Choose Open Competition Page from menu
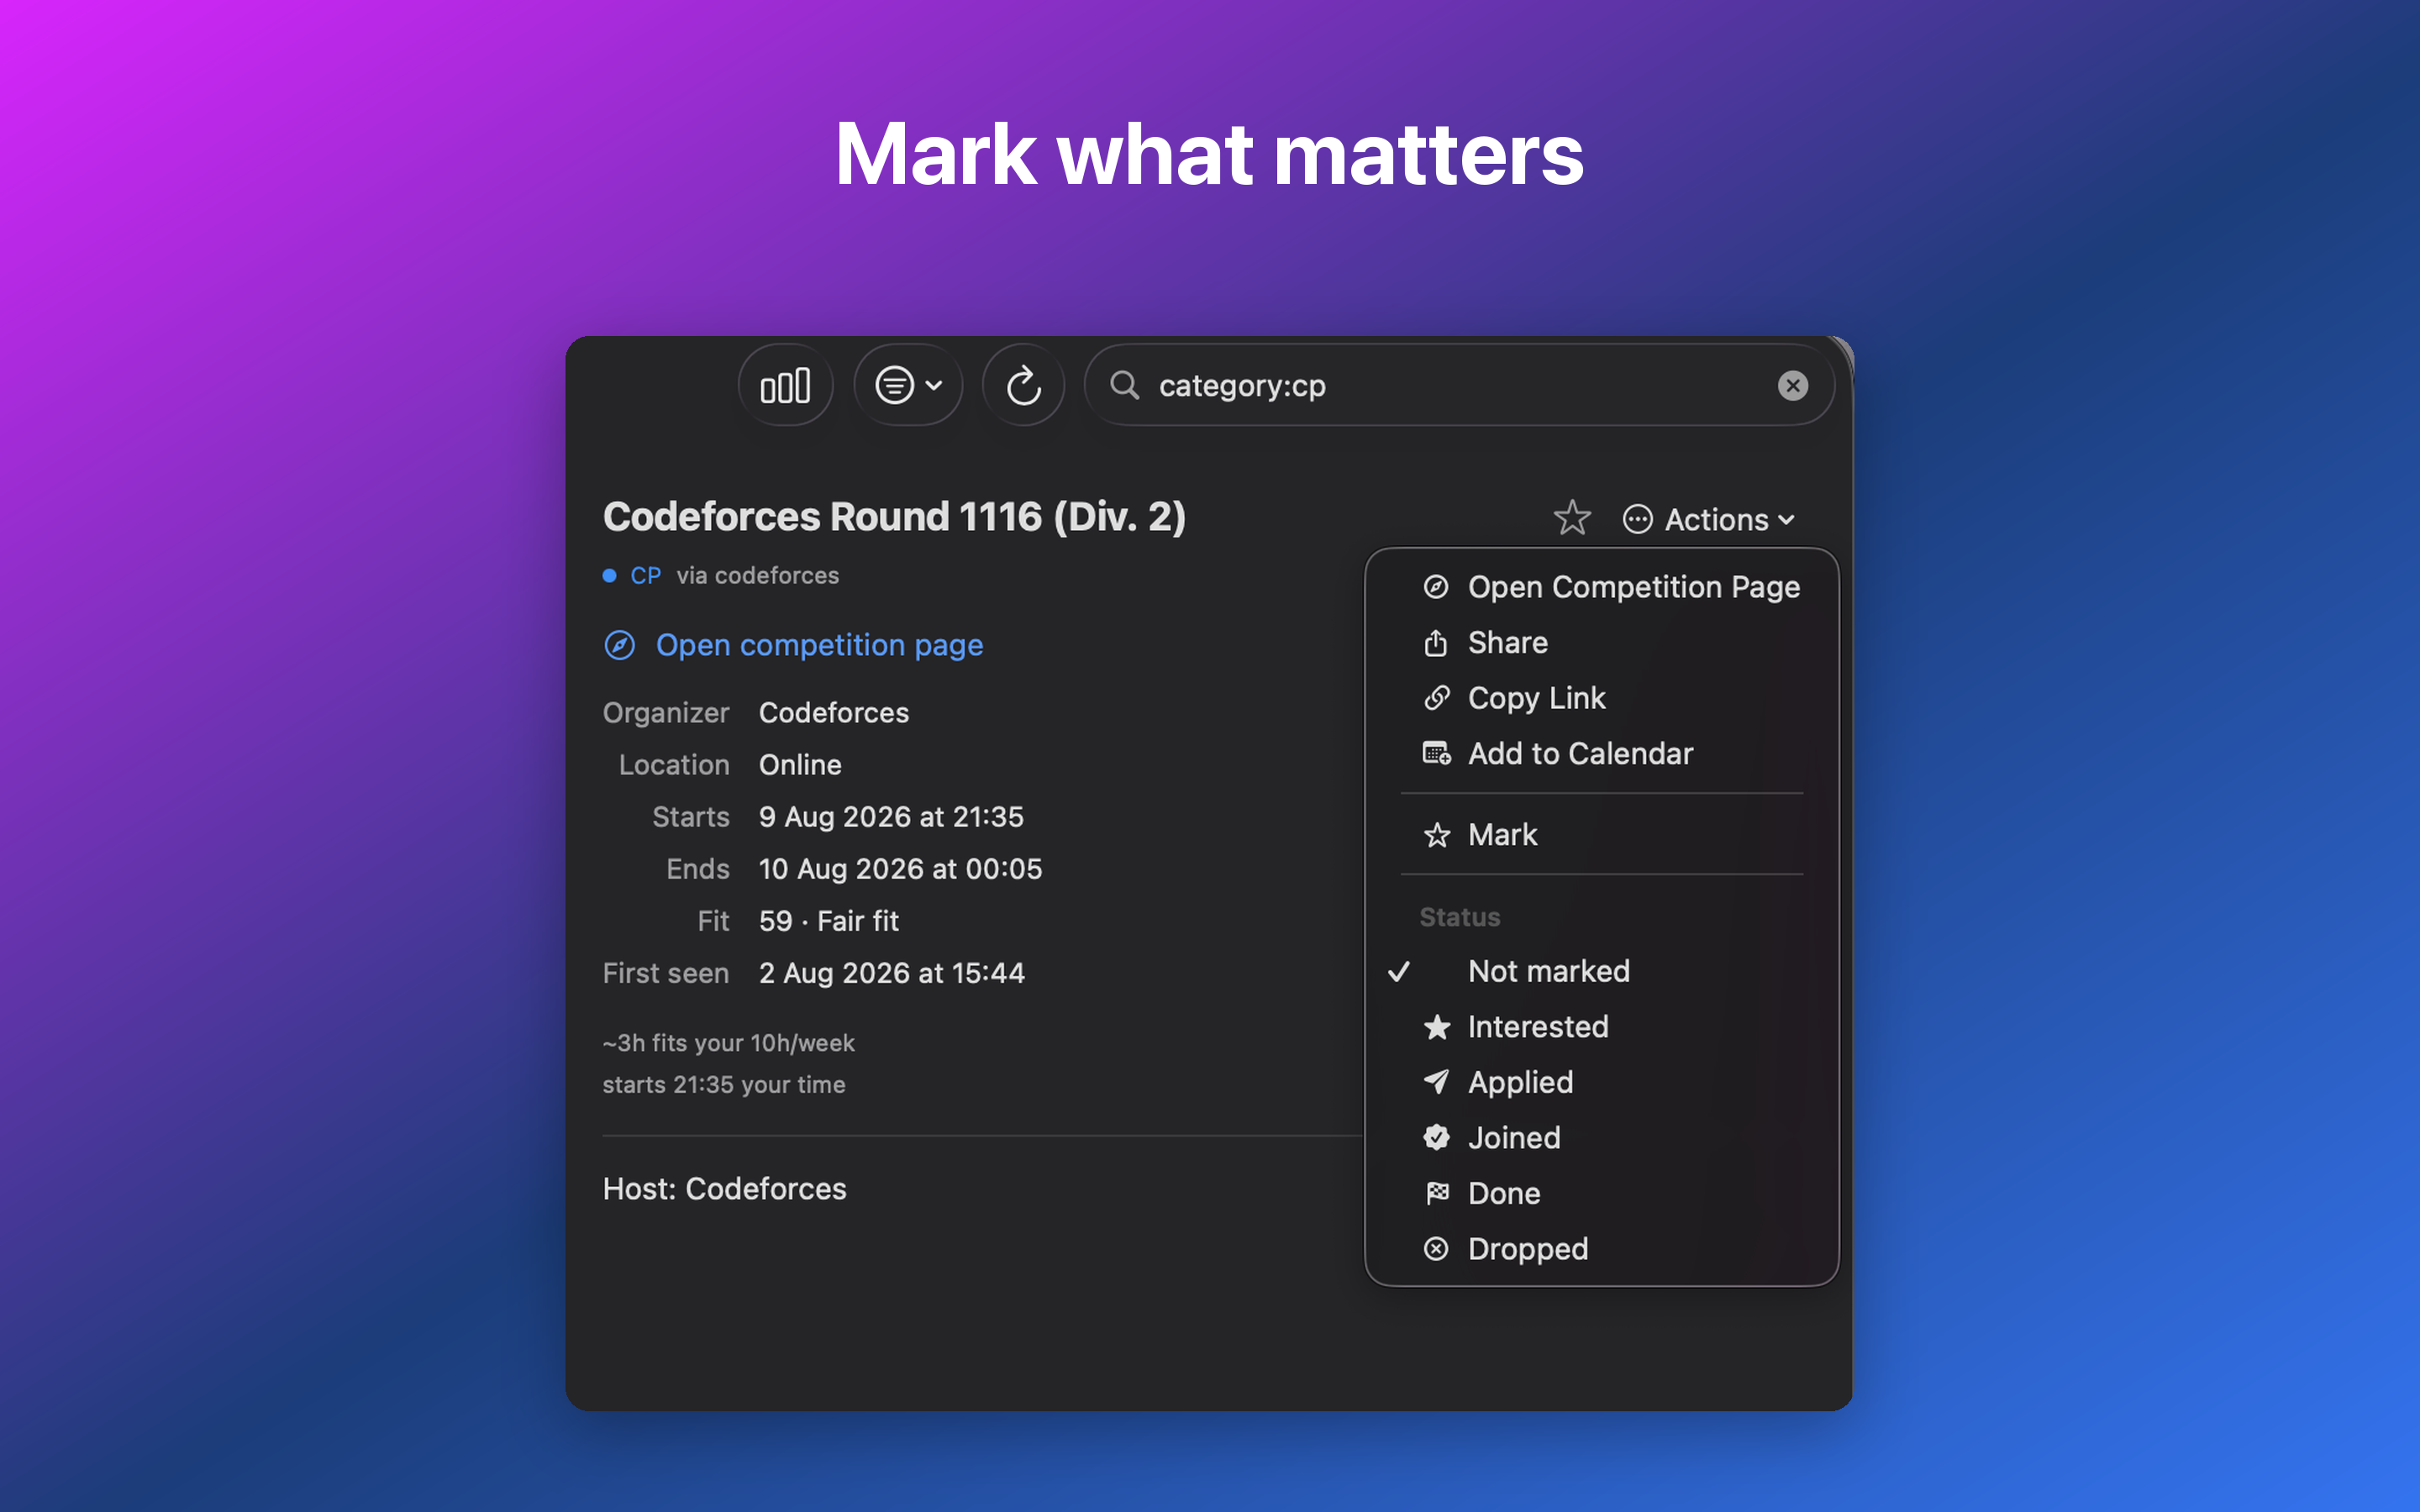Screen dimensions: 2420x1512 tap(1602, 587)
